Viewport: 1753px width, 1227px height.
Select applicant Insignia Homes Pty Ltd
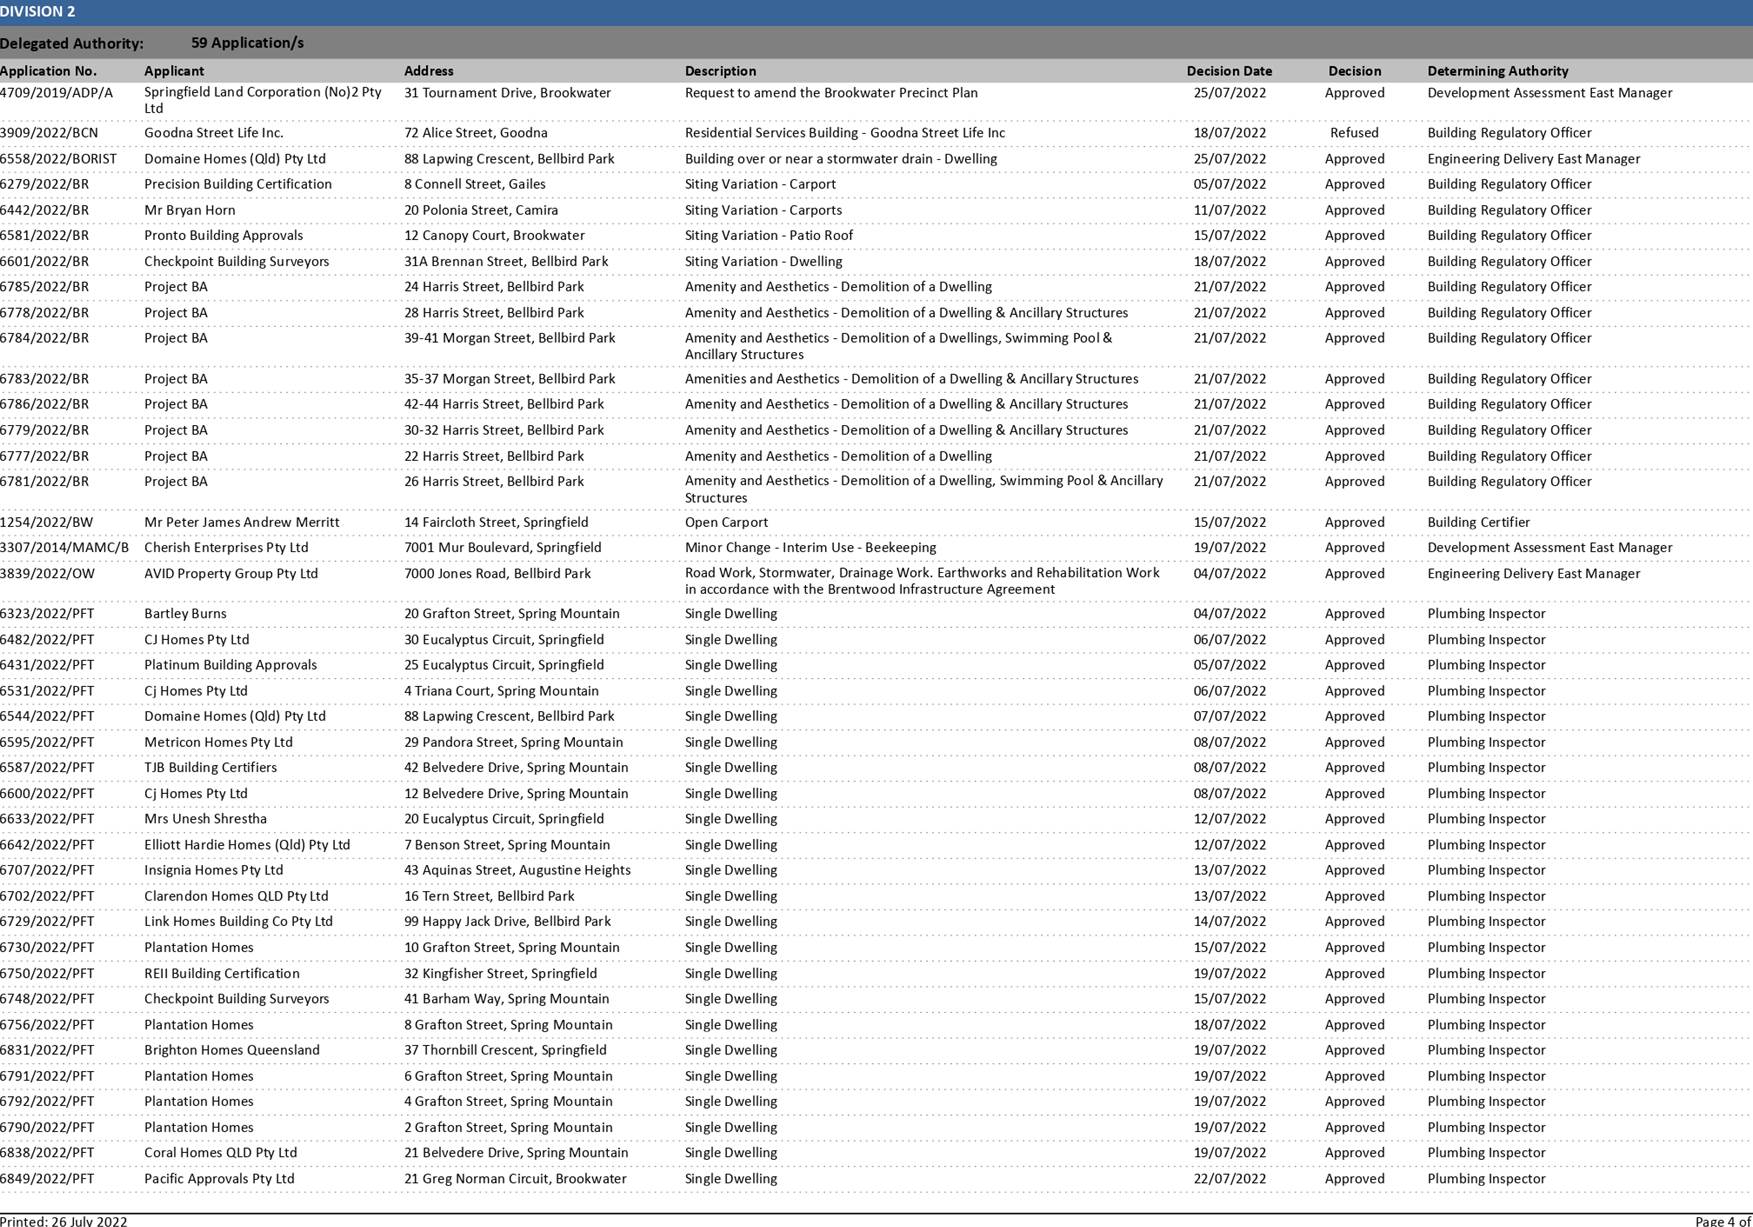point(213,871)
